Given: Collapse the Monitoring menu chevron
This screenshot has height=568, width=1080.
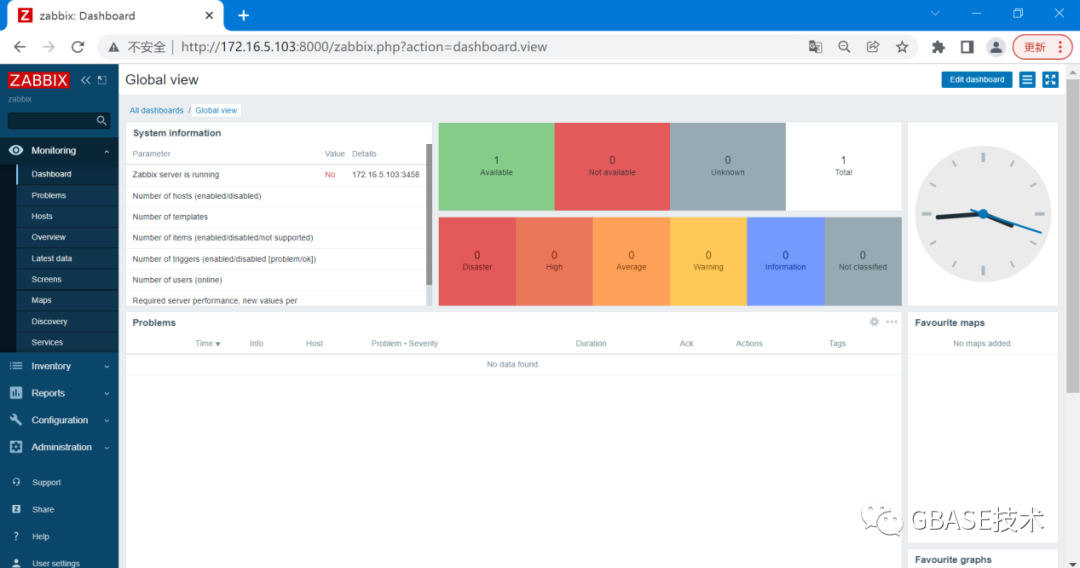Looking at the screenshot, I should pyautogui.click(x=107, y=151).
